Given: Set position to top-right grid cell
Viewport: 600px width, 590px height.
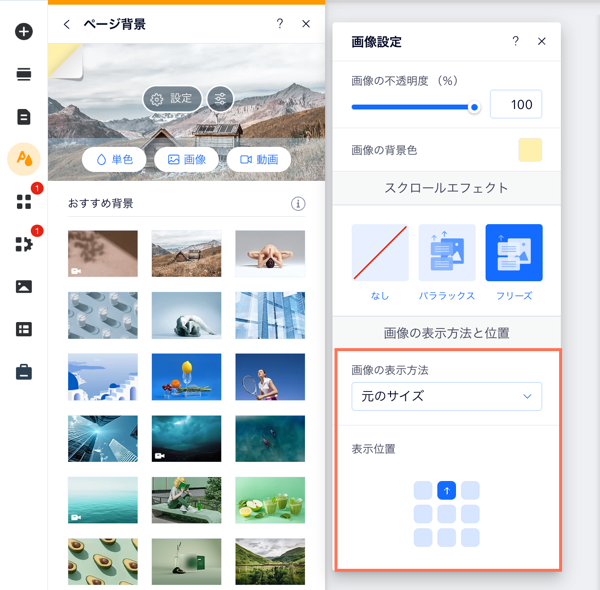Looking at the screenshot, I should pyautogui.click(x=470, y=491).
